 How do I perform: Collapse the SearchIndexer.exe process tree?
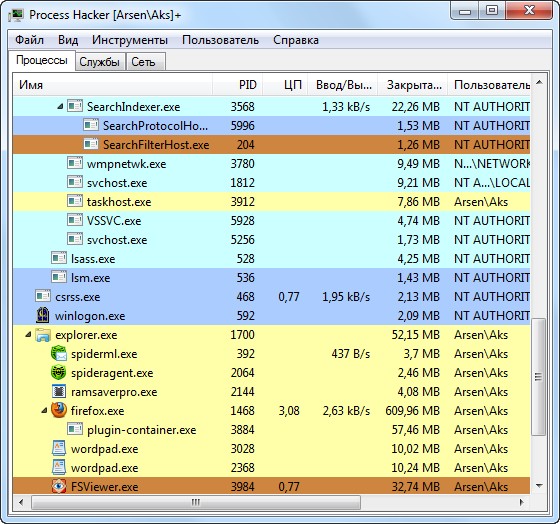tap(60, 106)
